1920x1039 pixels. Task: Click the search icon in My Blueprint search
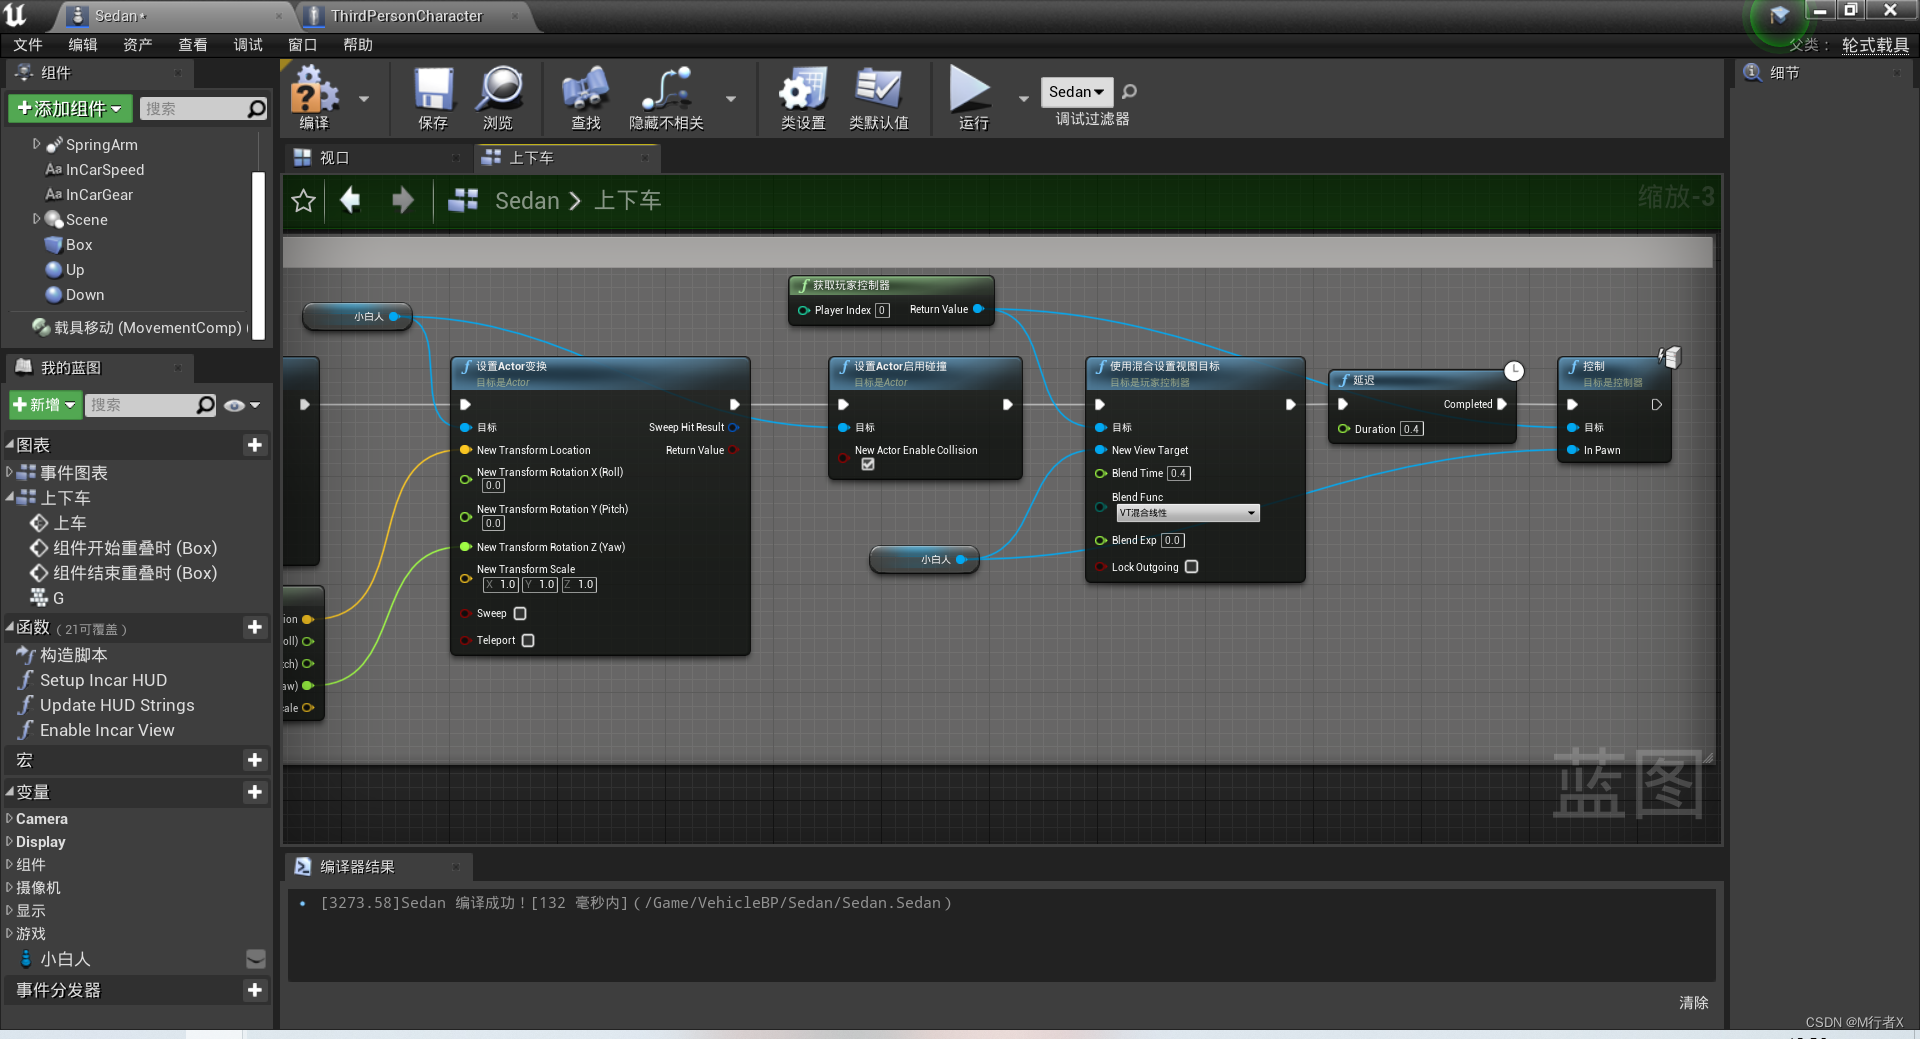(x=205, y=405)
